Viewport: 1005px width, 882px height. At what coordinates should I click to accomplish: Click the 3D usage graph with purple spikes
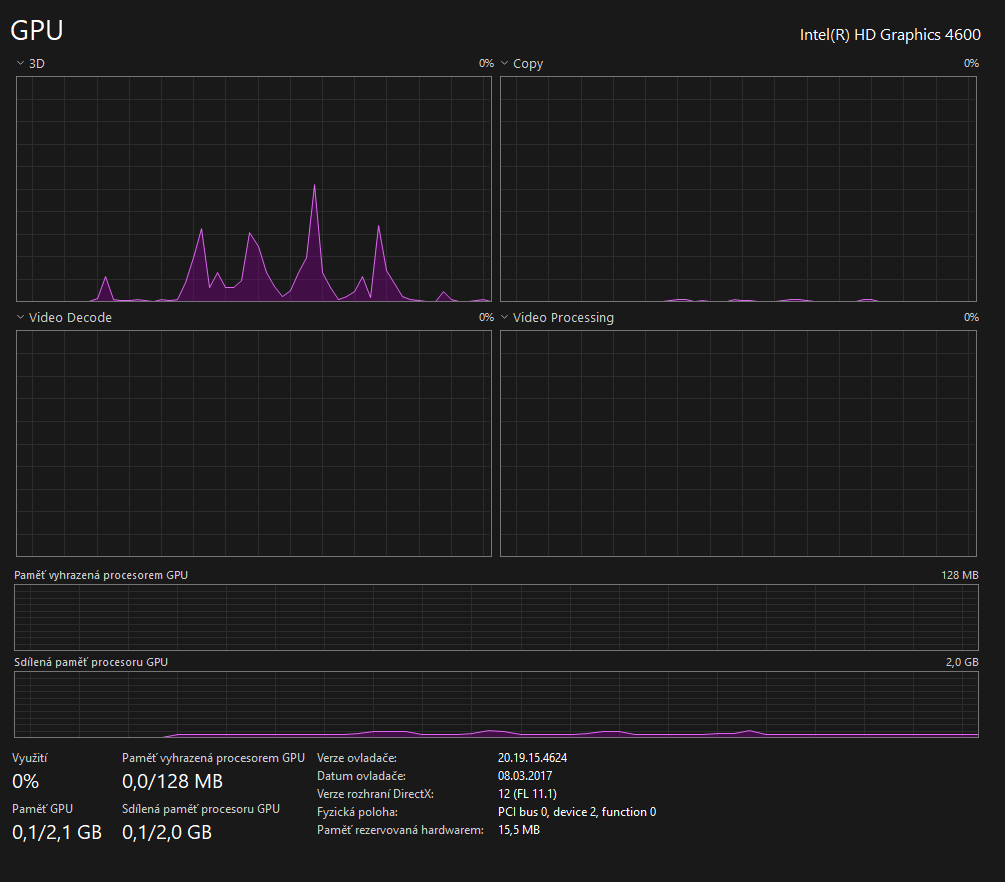[254, 189]
